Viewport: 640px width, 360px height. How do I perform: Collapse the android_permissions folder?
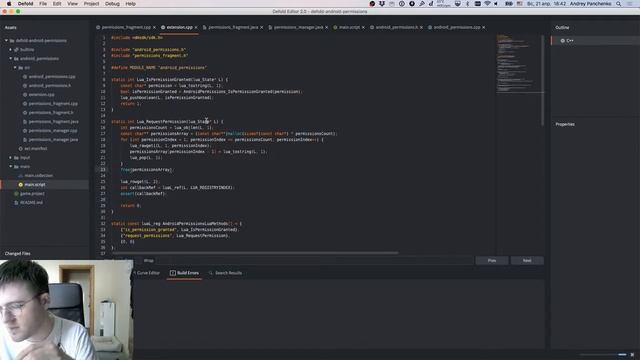[11, 59]
